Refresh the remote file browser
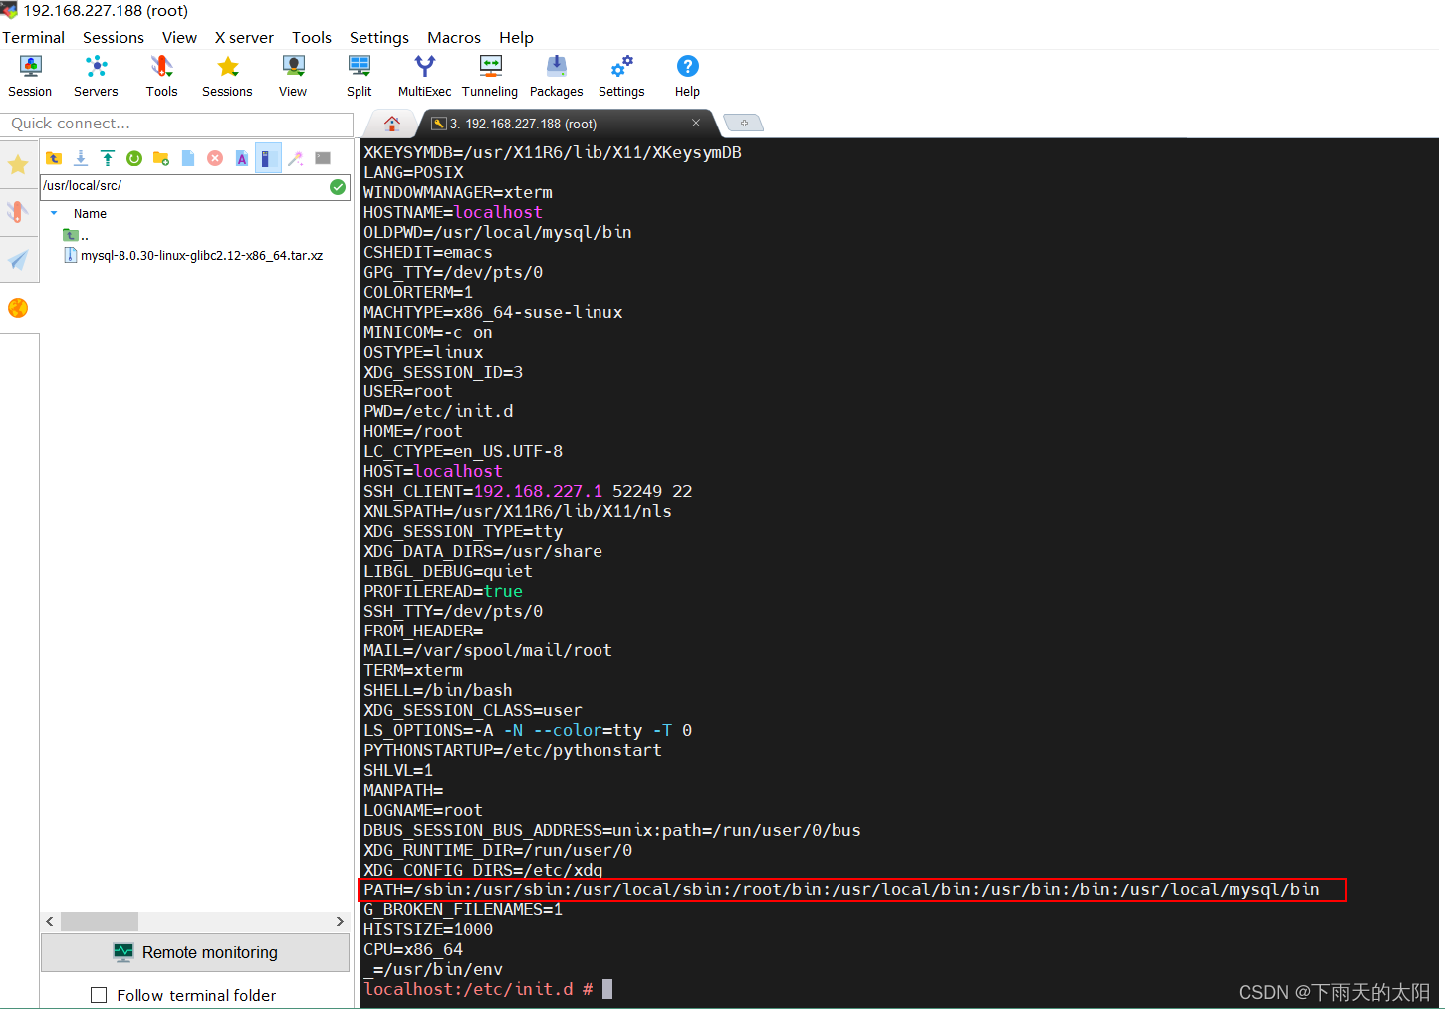Viewport: 1445px width, 1012px height. [134, 157]
